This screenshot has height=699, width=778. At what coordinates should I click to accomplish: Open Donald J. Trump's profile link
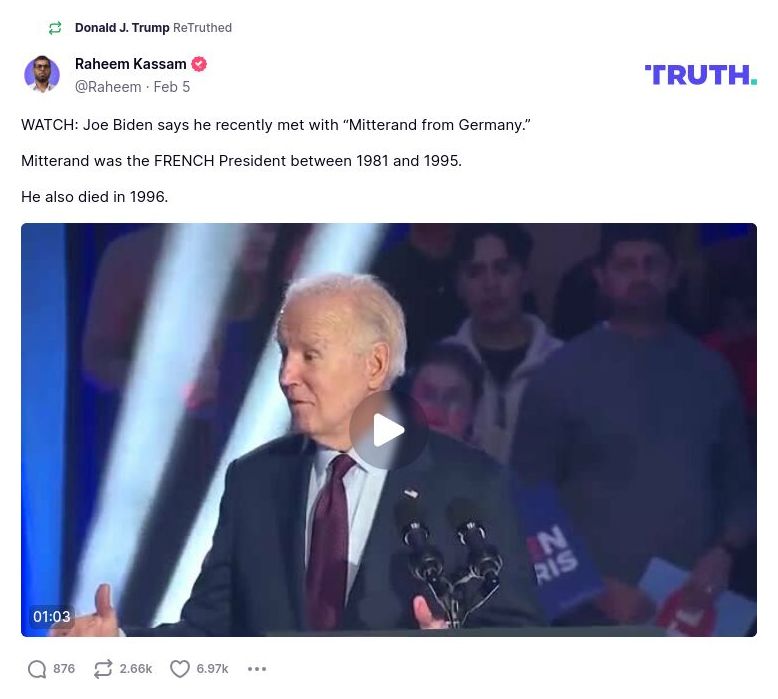[x=122, y=28]
